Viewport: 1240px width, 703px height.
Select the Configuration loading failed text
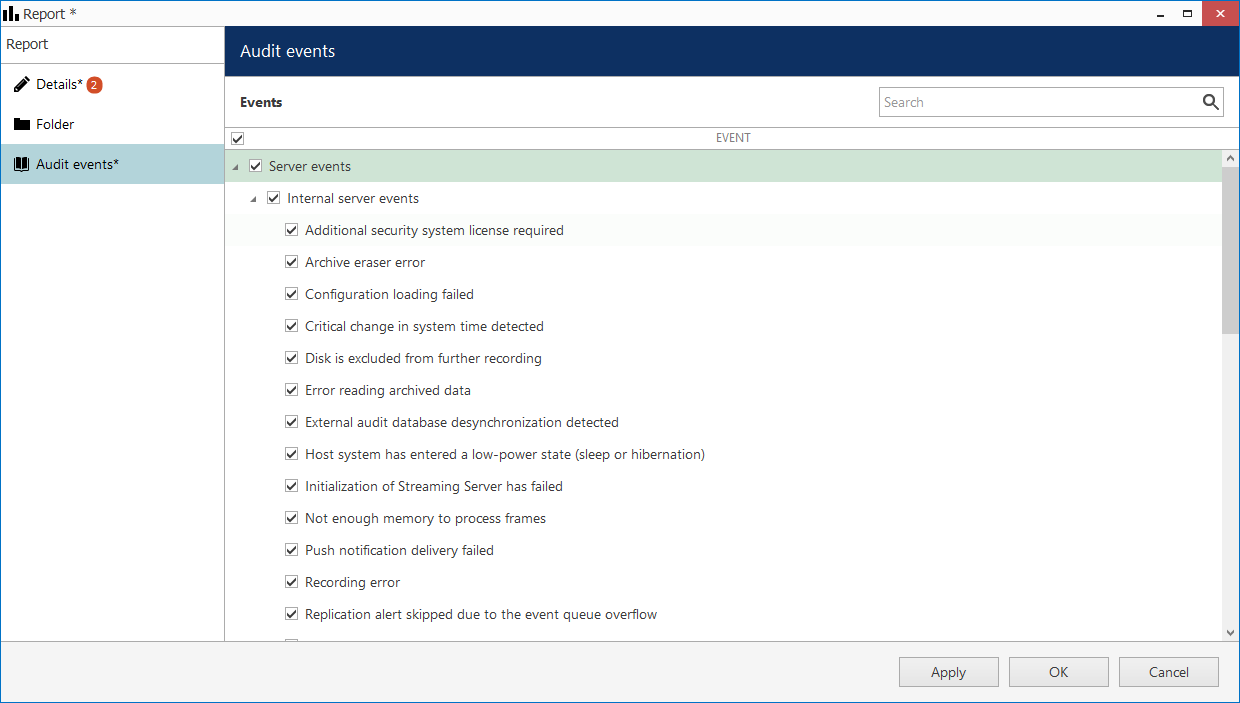pyautogui.click(x=389, y=294)
